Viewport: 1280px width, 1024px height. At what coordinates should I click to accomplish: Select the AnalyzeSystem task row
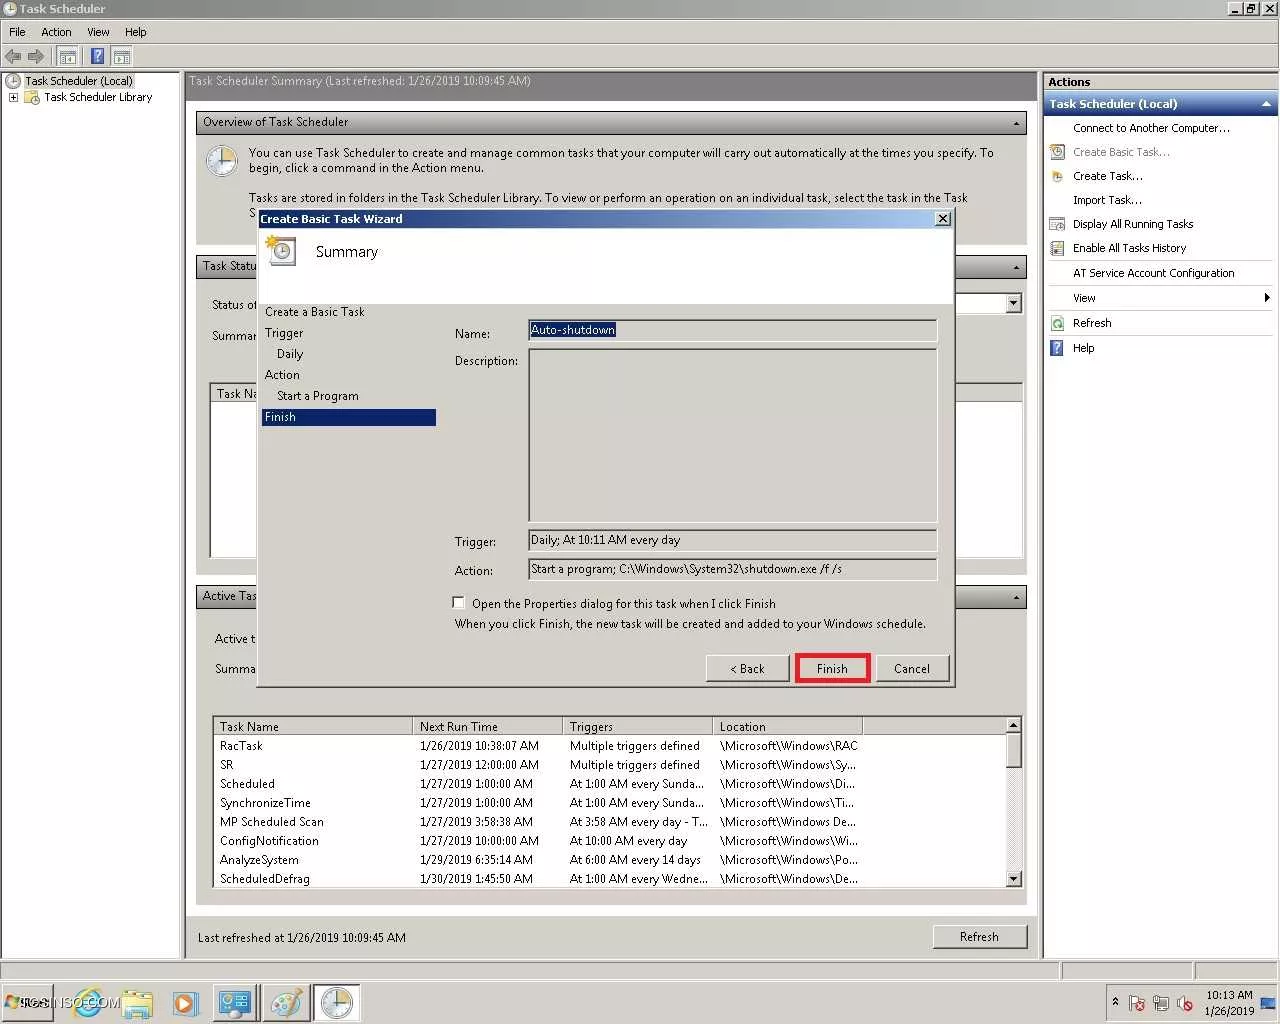610,860
